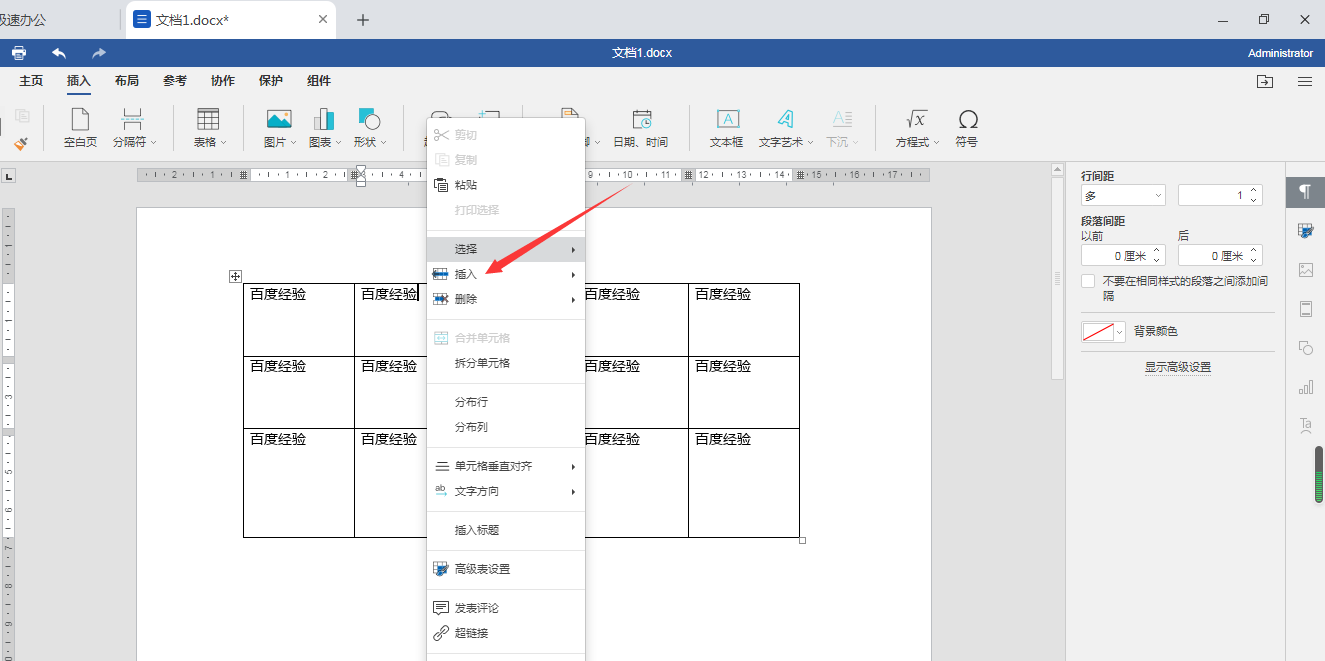Insert date and time

pos(640,128)
